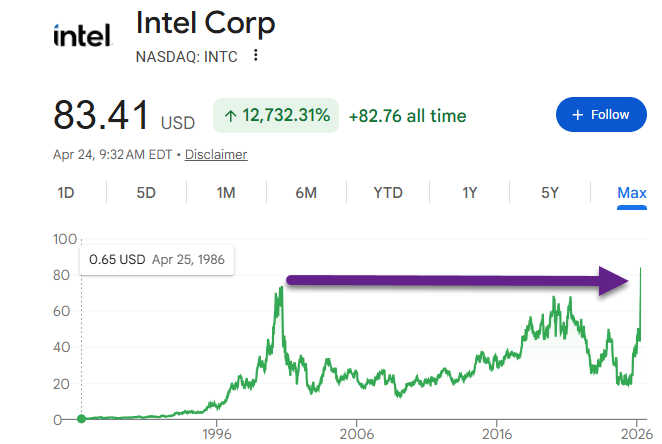This screenshot has width=662, height=444.
Task: Choose the Max chart range
Action: 632,193
